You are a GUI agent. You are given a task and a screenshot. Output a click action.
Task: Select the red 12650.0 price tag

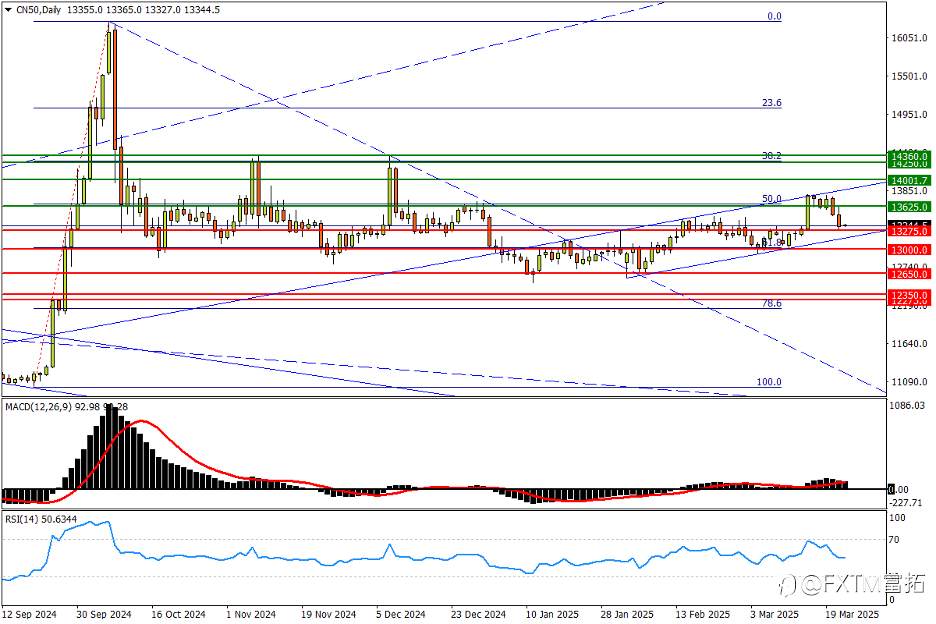click(x=909, y=274)
